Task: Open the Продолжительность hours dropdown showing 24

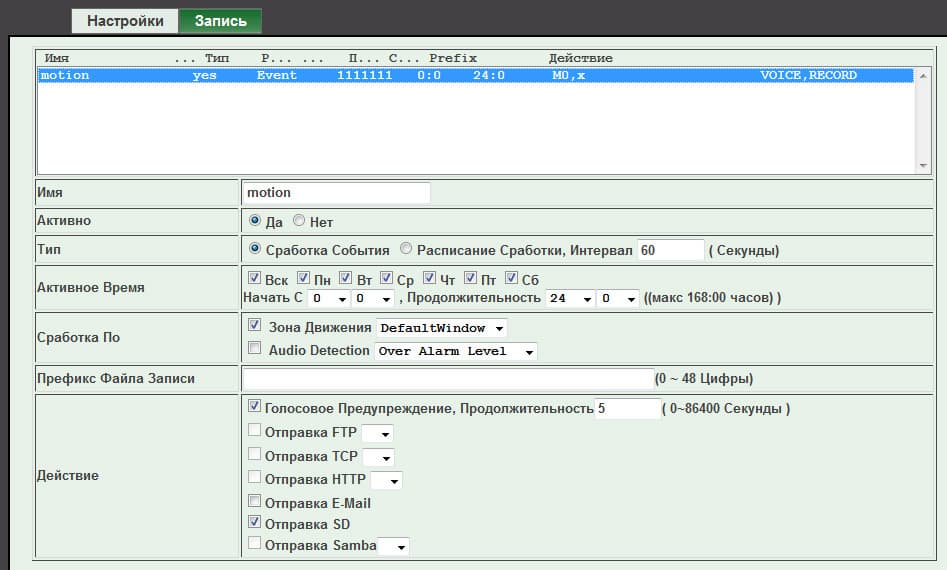Action: click(569, 298)
